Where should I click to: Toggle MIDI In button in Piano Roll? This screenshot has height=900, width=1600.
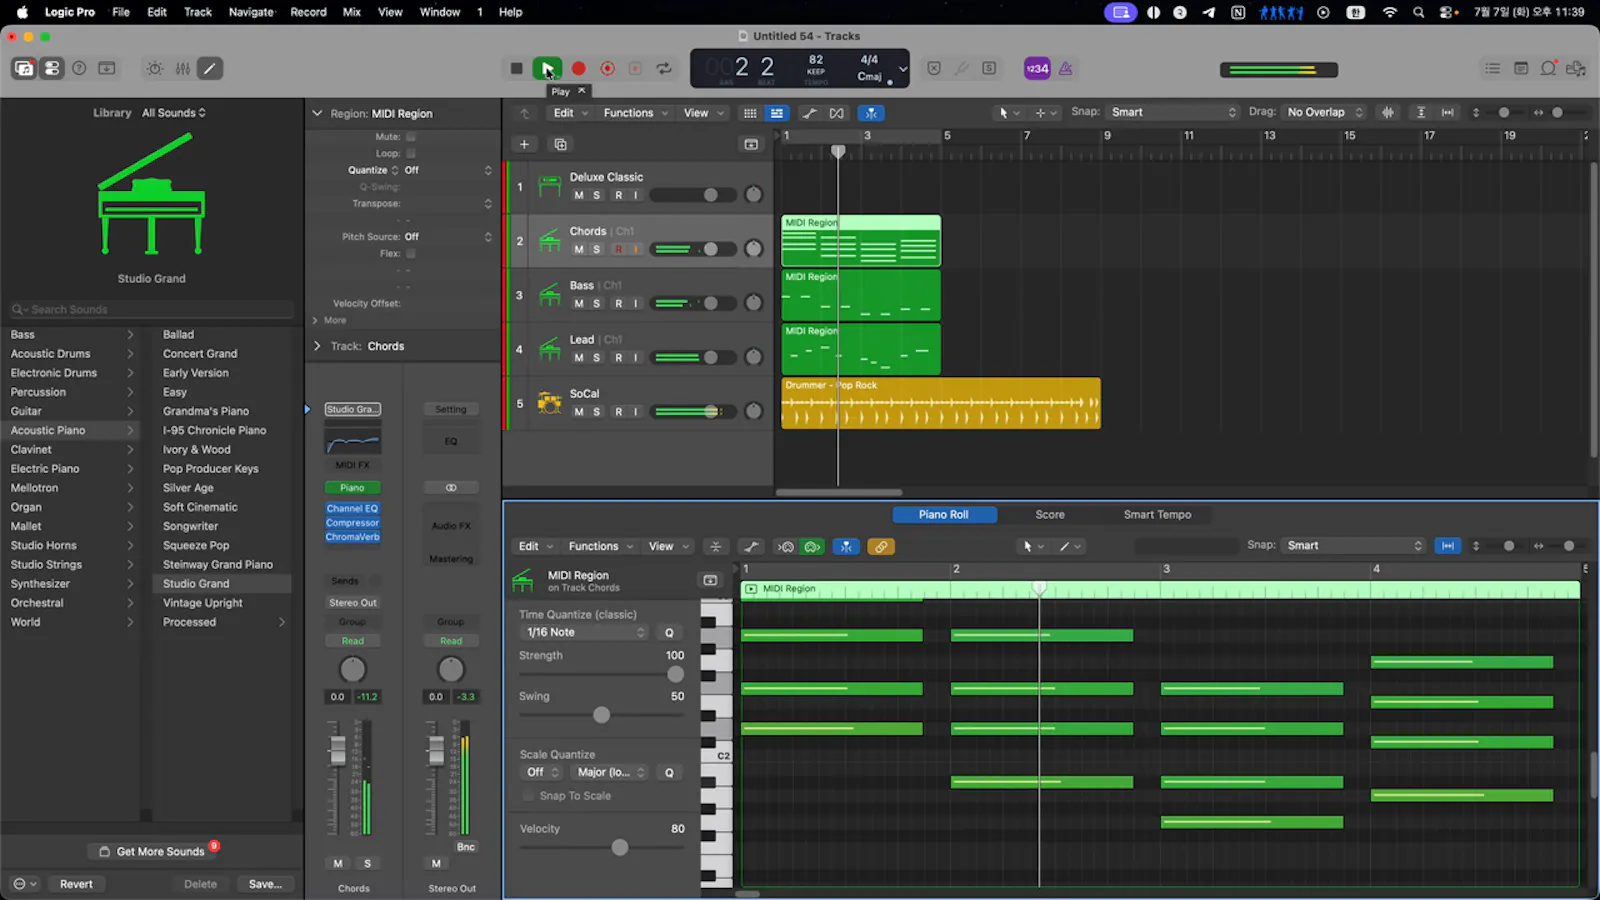point(786,546)
